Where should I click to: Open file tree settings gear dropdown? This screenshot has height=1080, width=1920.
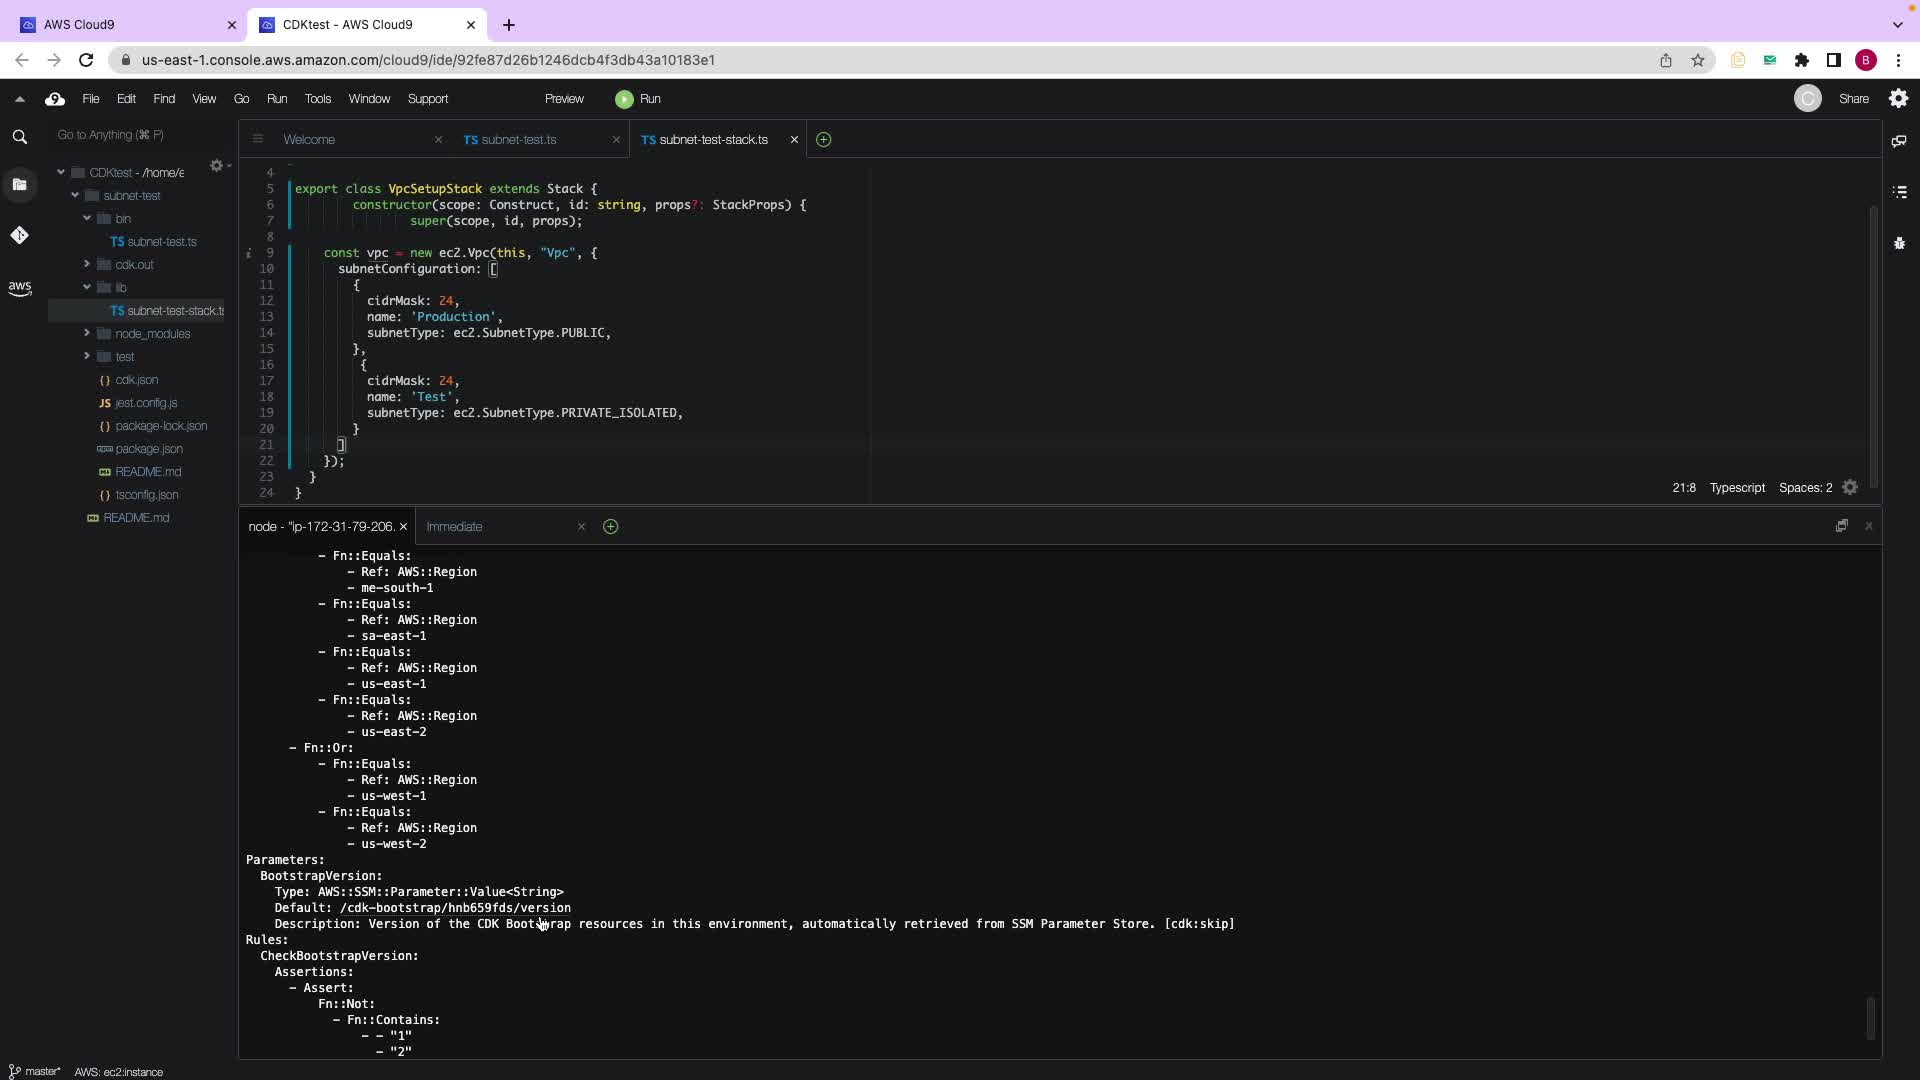tap(218, 166)
